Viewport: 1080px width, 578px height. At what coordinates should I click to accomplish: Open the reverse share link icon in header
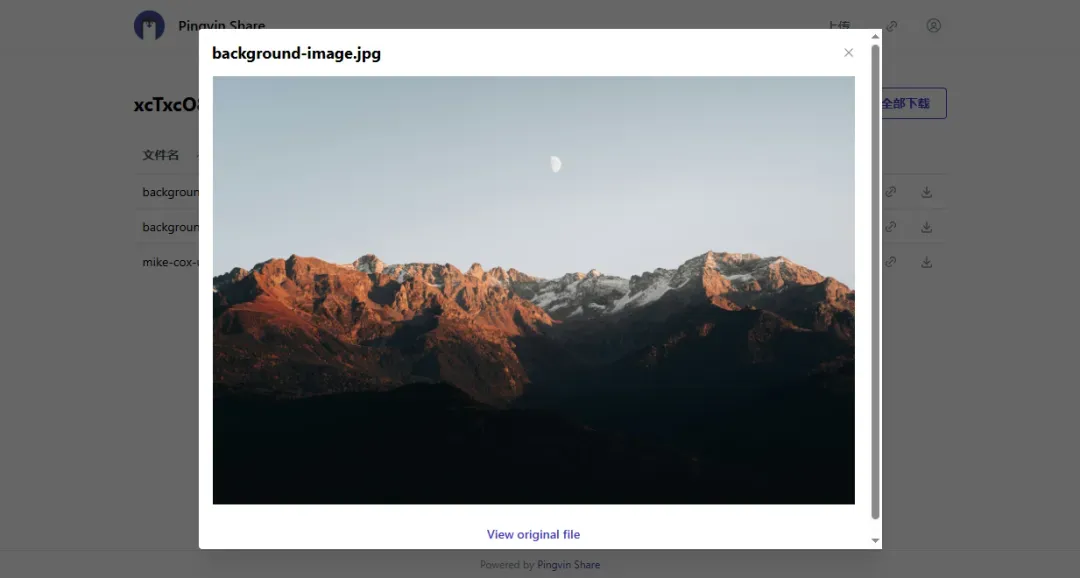(892, 26)
